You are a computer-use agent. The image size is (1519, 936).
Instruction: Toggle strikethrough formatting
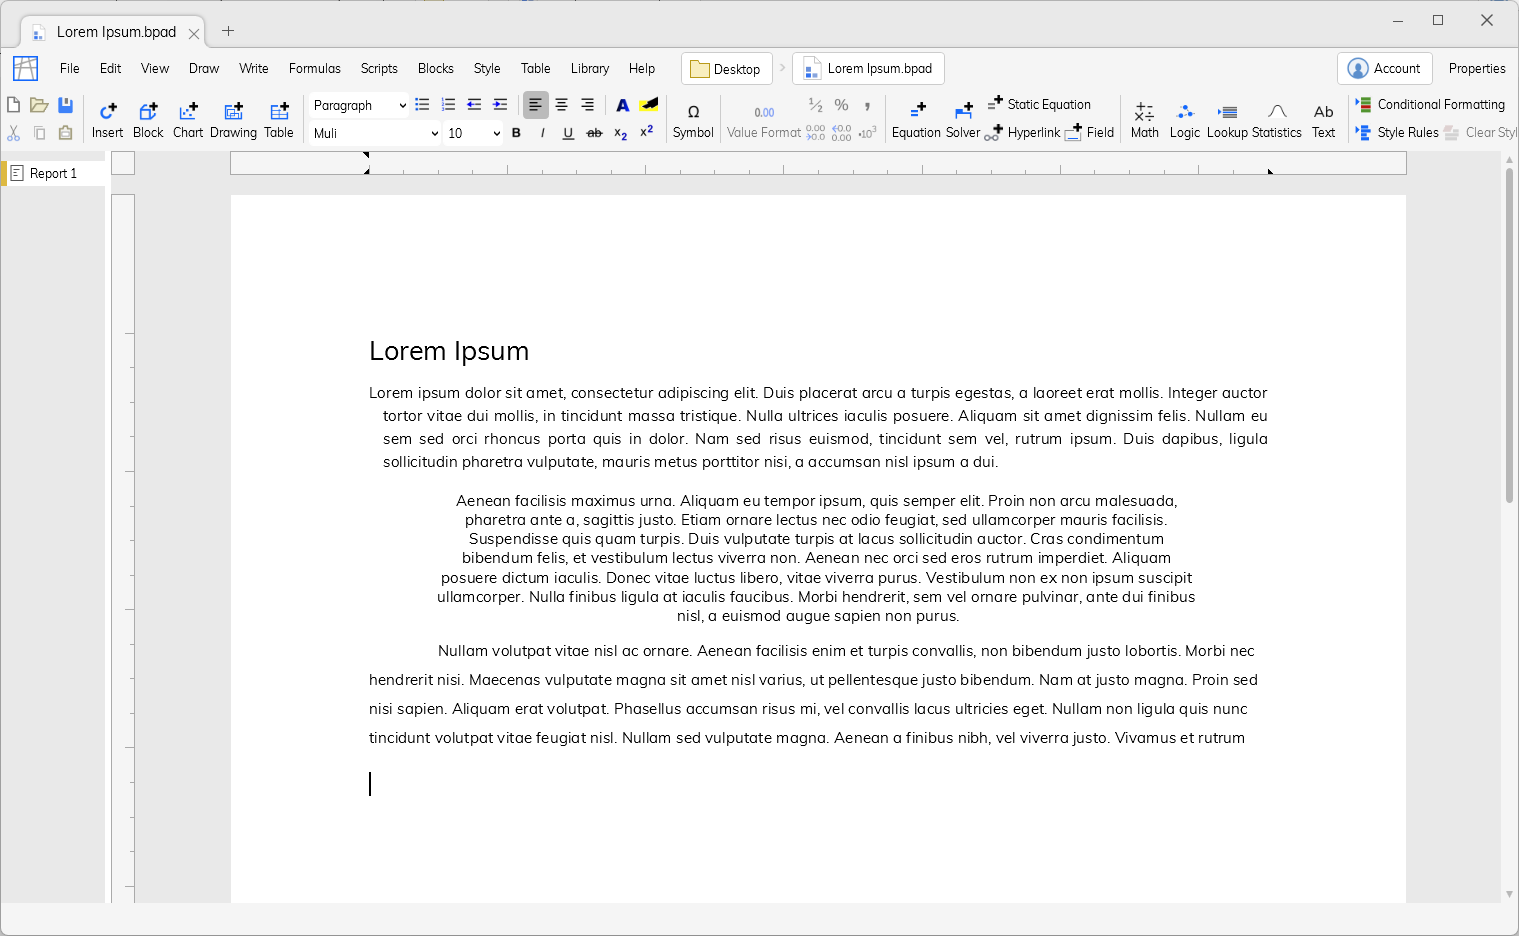tap(594, 133)
